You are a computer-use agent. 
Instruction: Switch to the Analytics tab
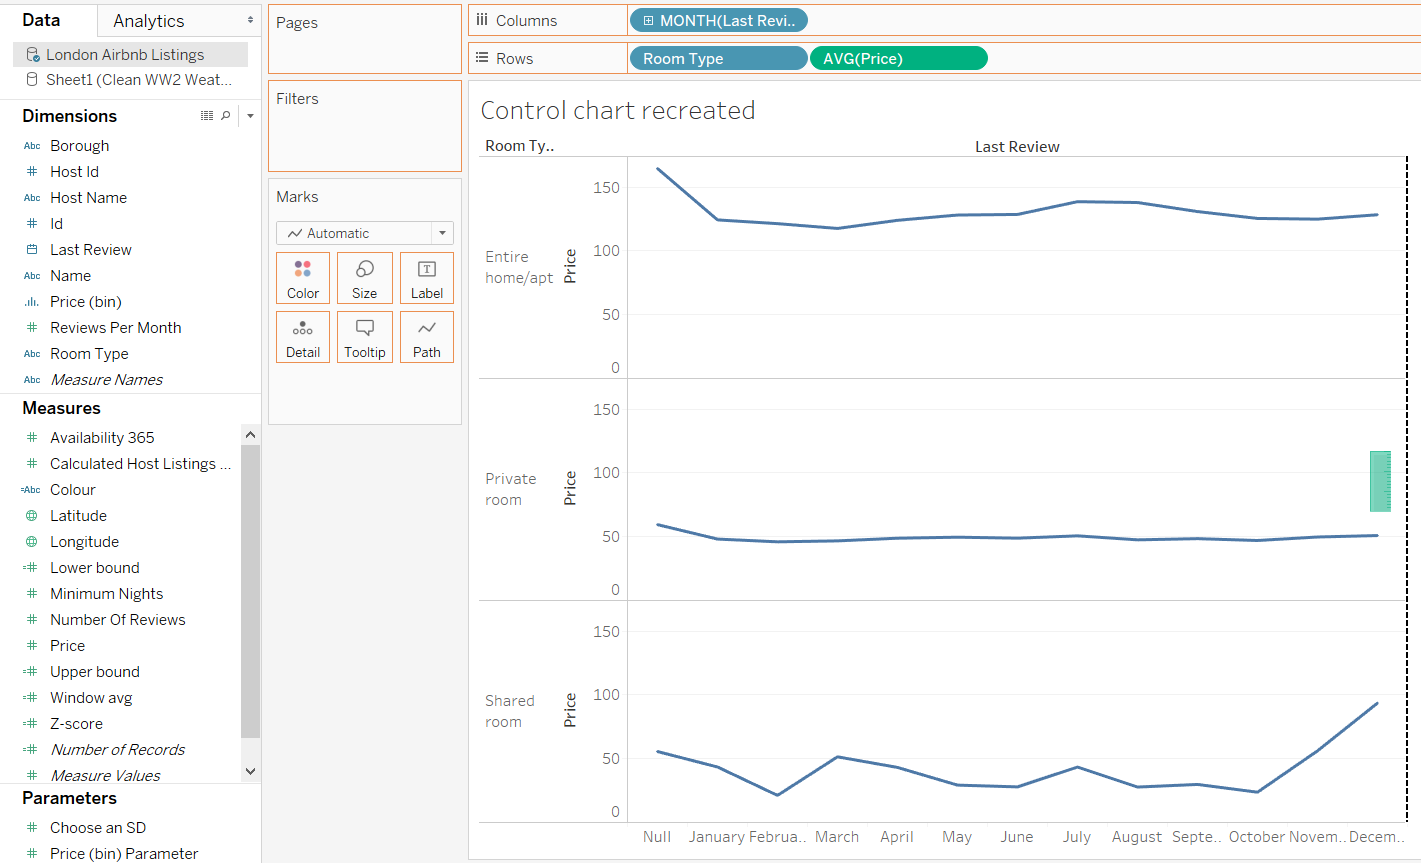[x=148, y=20]
